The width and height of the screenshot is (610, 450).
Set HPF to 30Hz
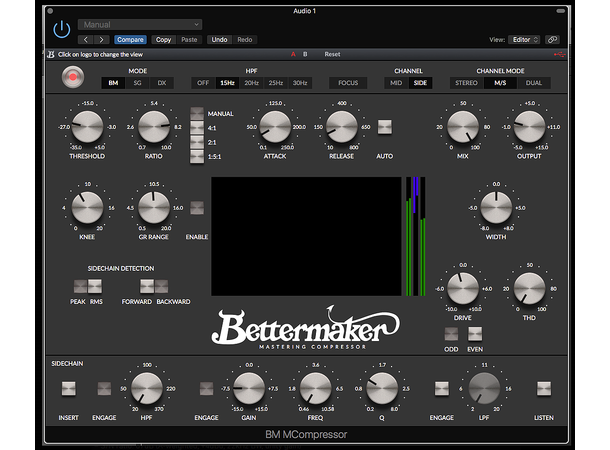(300, 83)
